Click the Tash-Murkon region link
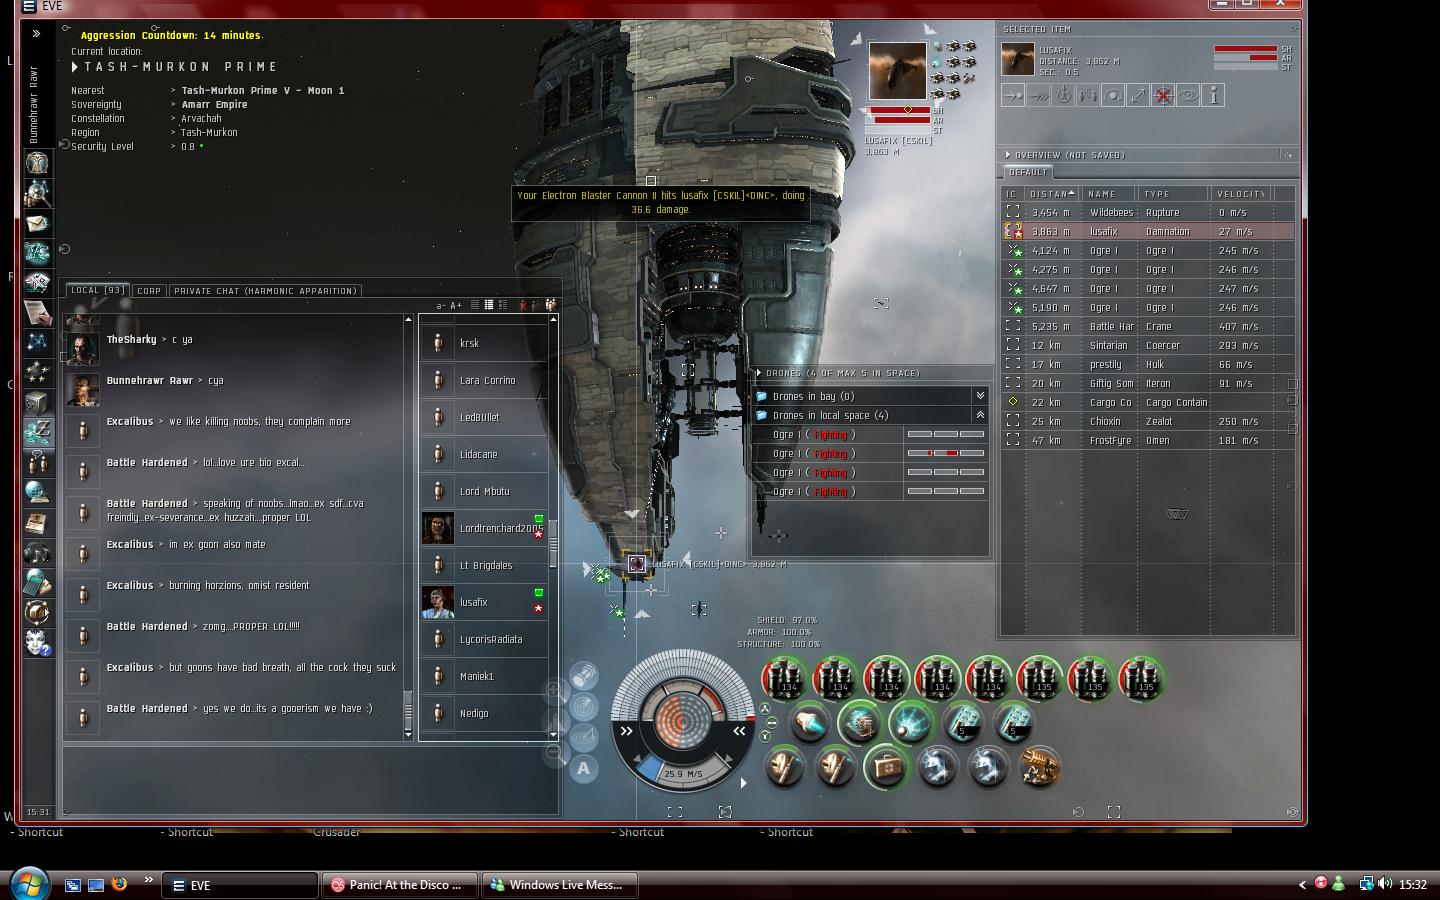The width and height of the screenshot is (1440, 900). (209, 132)
